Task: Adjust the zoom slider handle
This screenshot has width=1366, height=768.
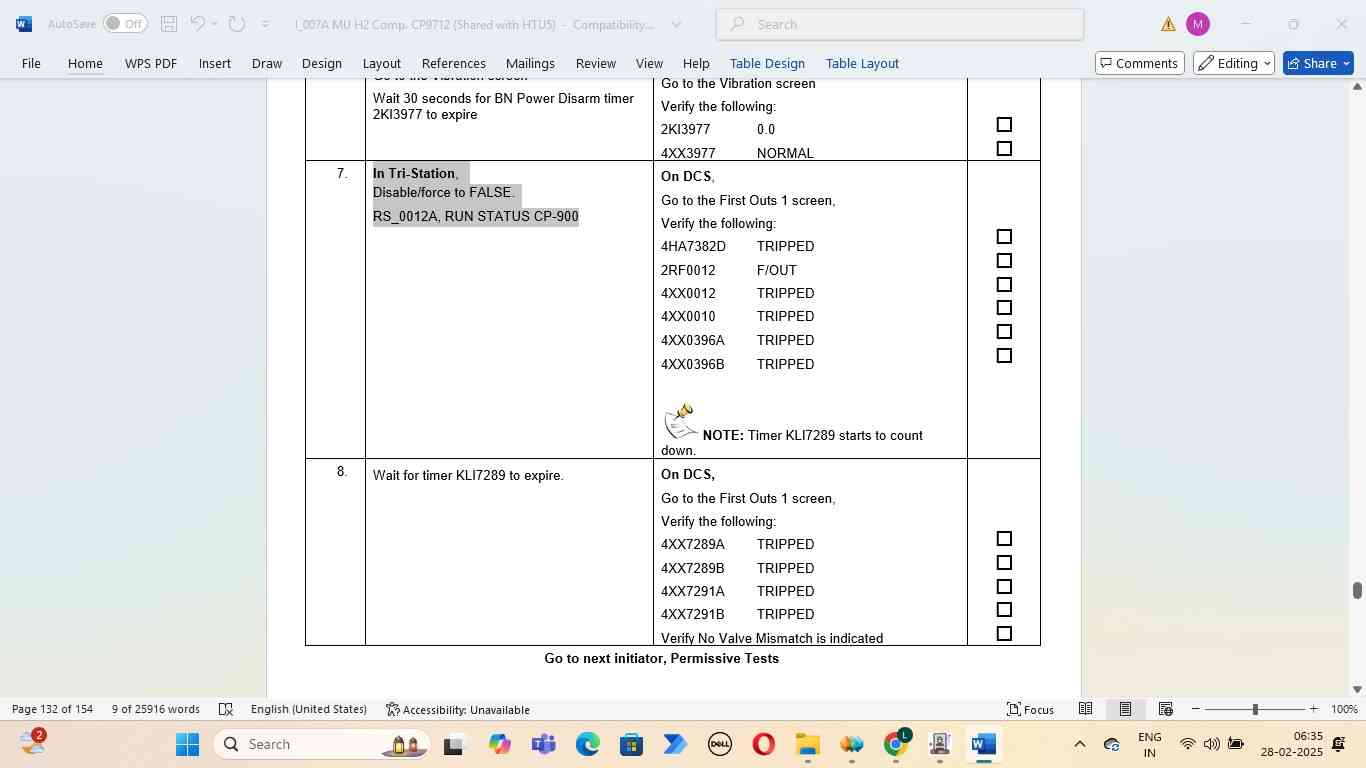Action: coord(1255,709)
